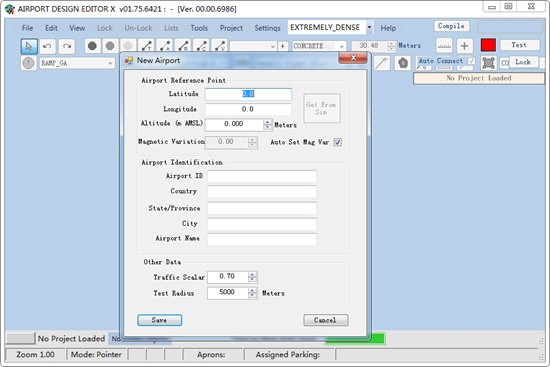Click Cancel in New Airport dialog
The height and width of the screenshot is (367, 550).
coord(326,320)
